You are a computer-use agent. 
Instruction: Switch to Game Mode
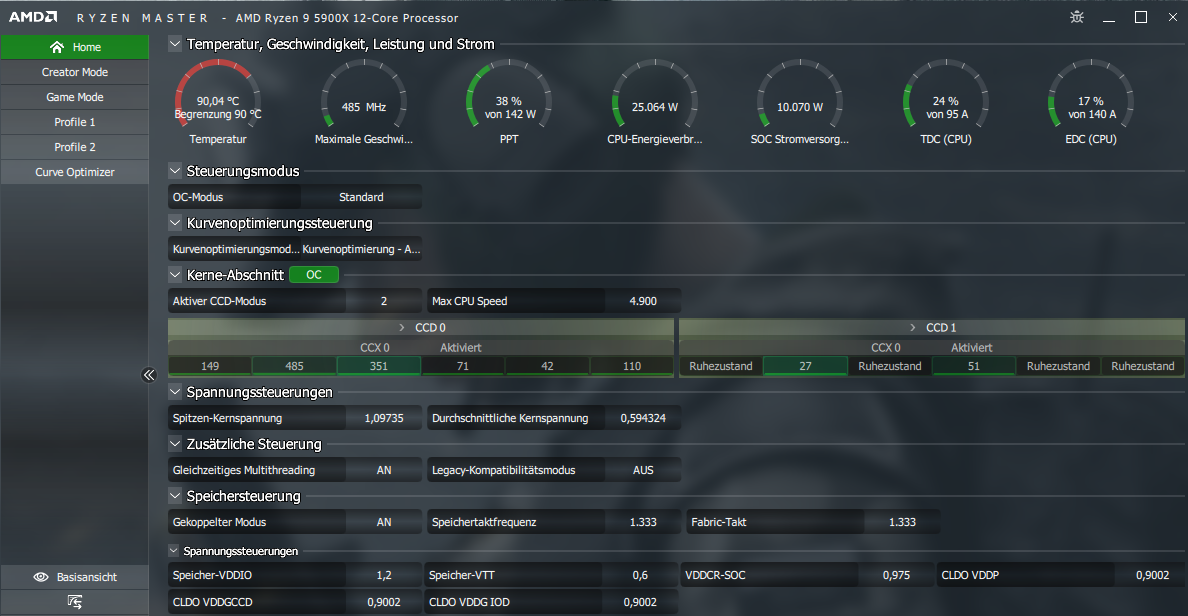point(74,97)
